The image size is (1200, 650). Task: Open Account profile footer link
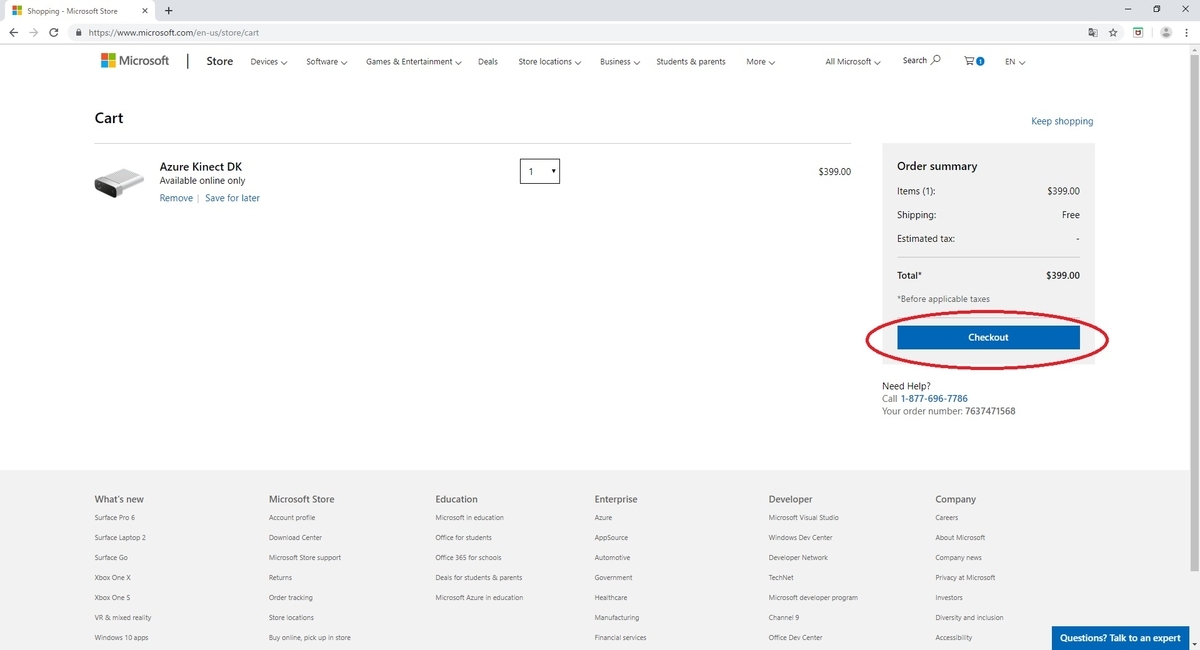[x=292, y=518]
